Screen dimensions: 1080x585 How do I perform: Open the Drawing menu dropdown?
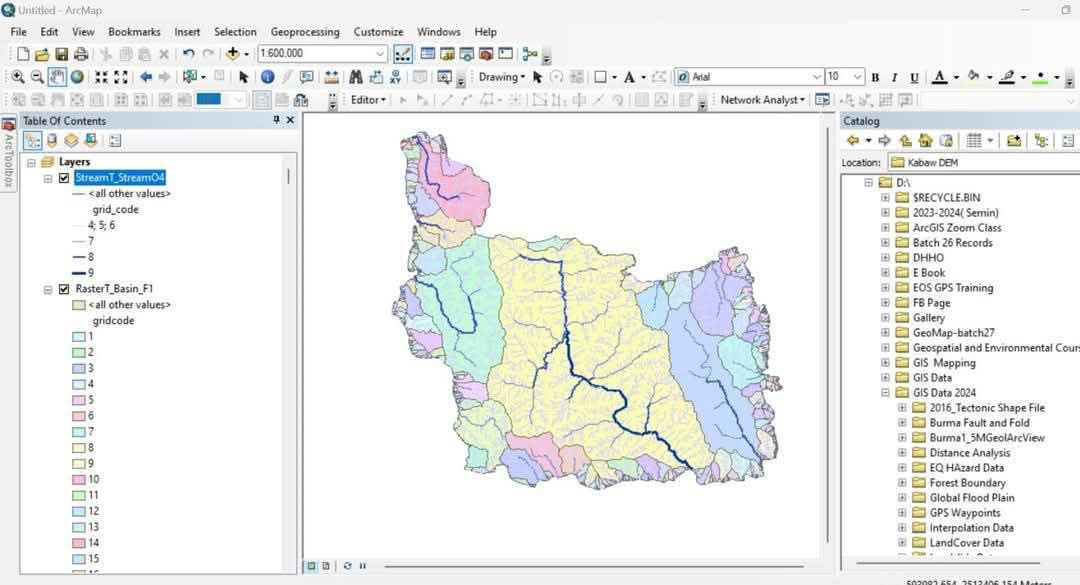coord(501,76)
